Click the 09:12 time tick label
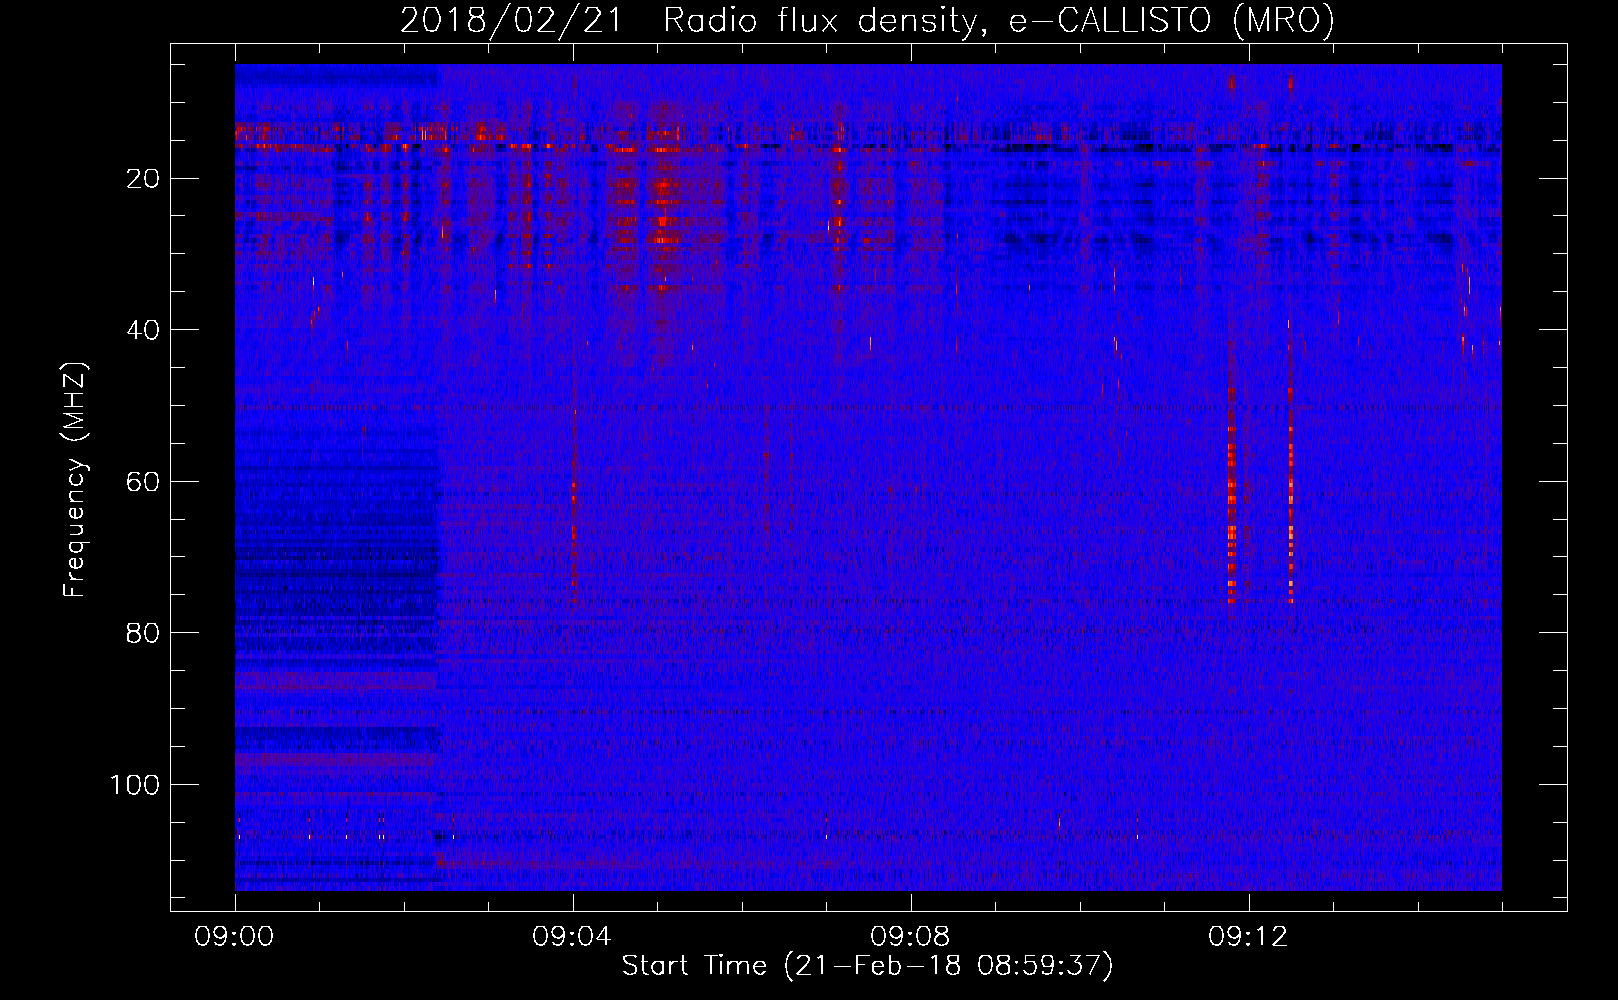 point(1249,937)
